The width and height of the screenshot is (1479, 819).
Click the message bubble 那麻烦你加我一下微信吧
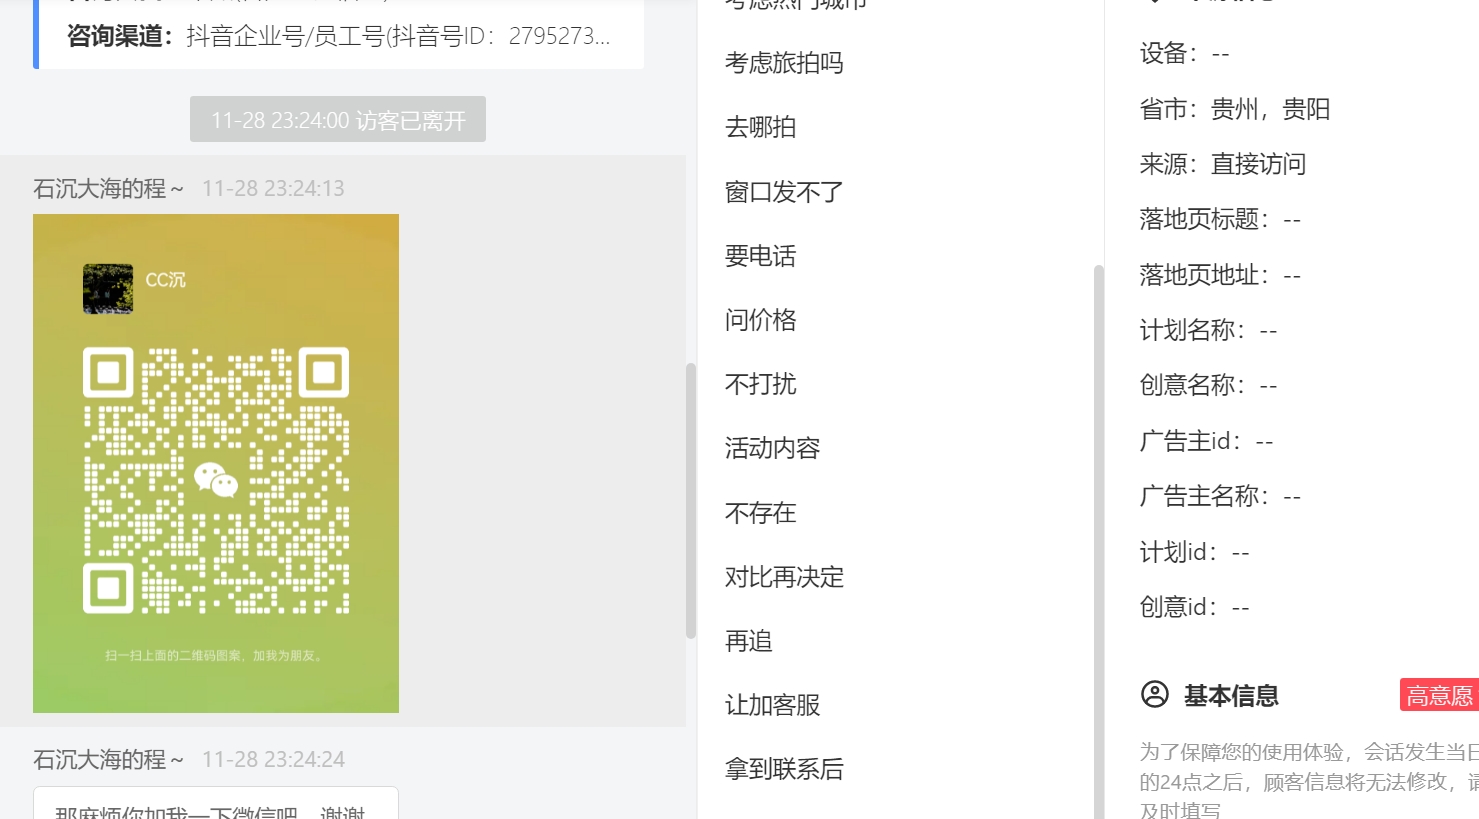216,803
